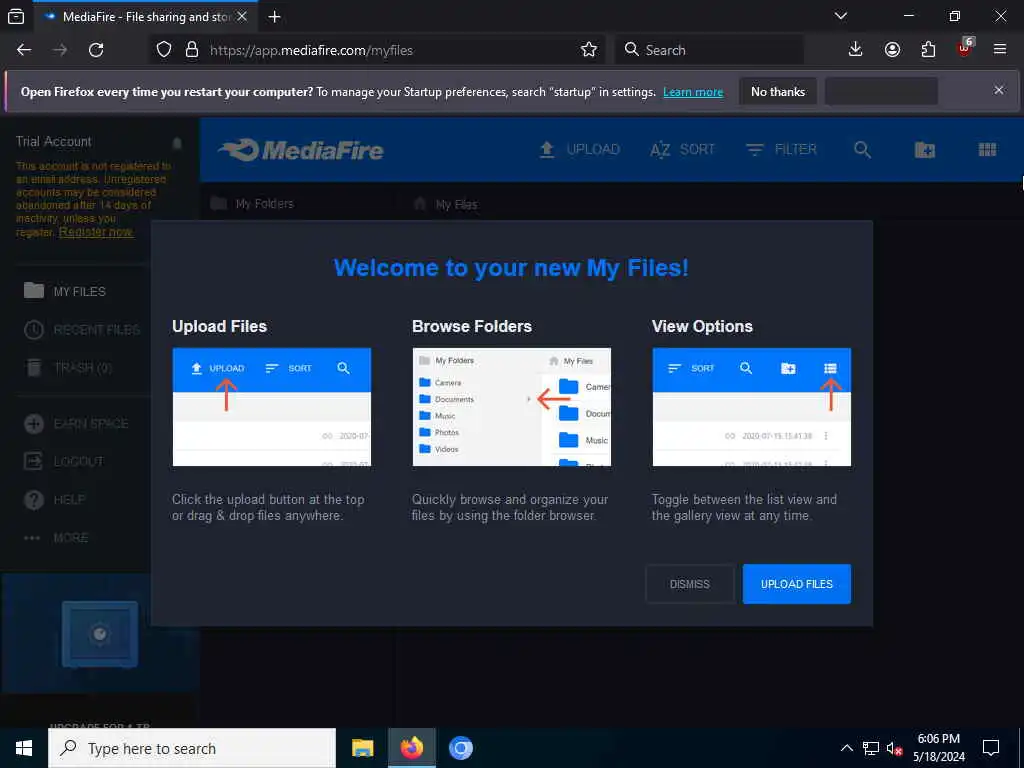
Task: Toggle the grid view icon in header
Action: (x=987, y=150)
